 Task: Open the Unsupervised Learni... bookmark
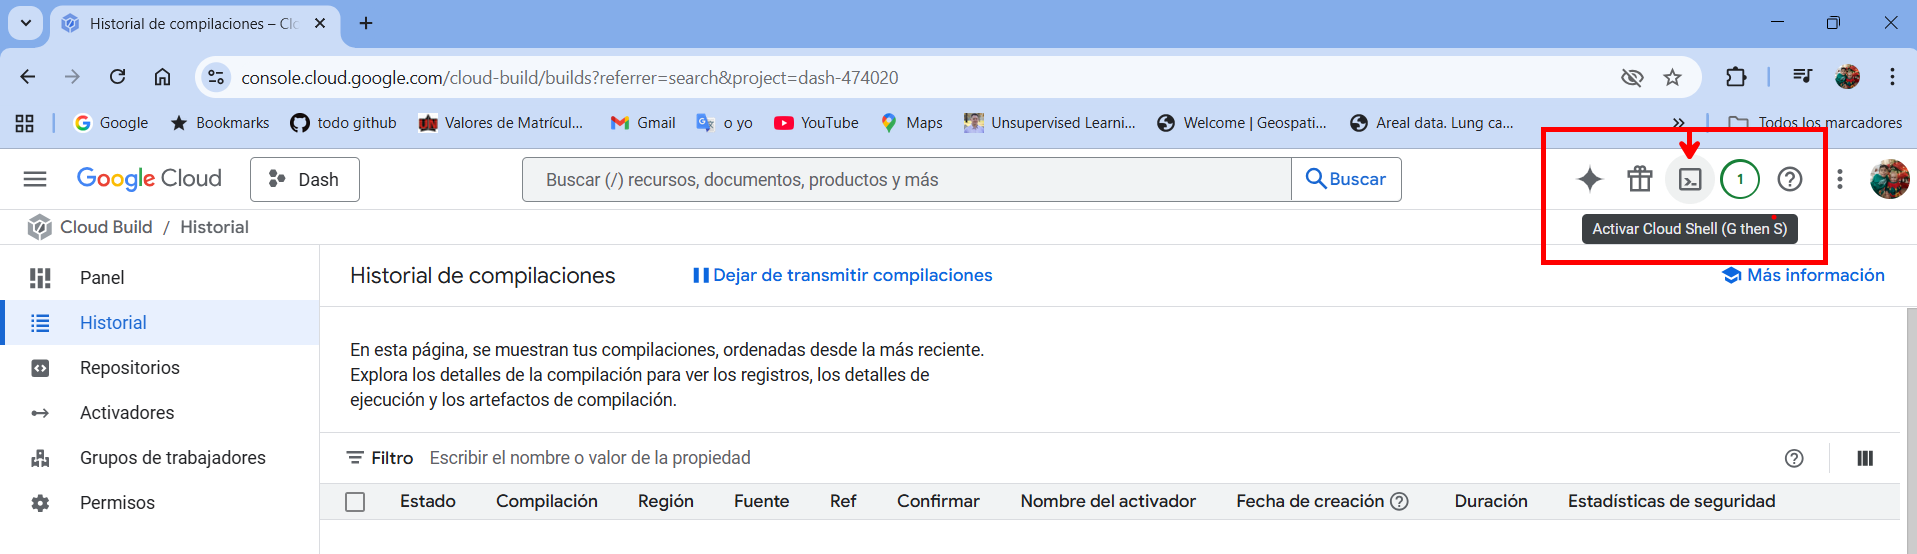tap(1050, 123)
